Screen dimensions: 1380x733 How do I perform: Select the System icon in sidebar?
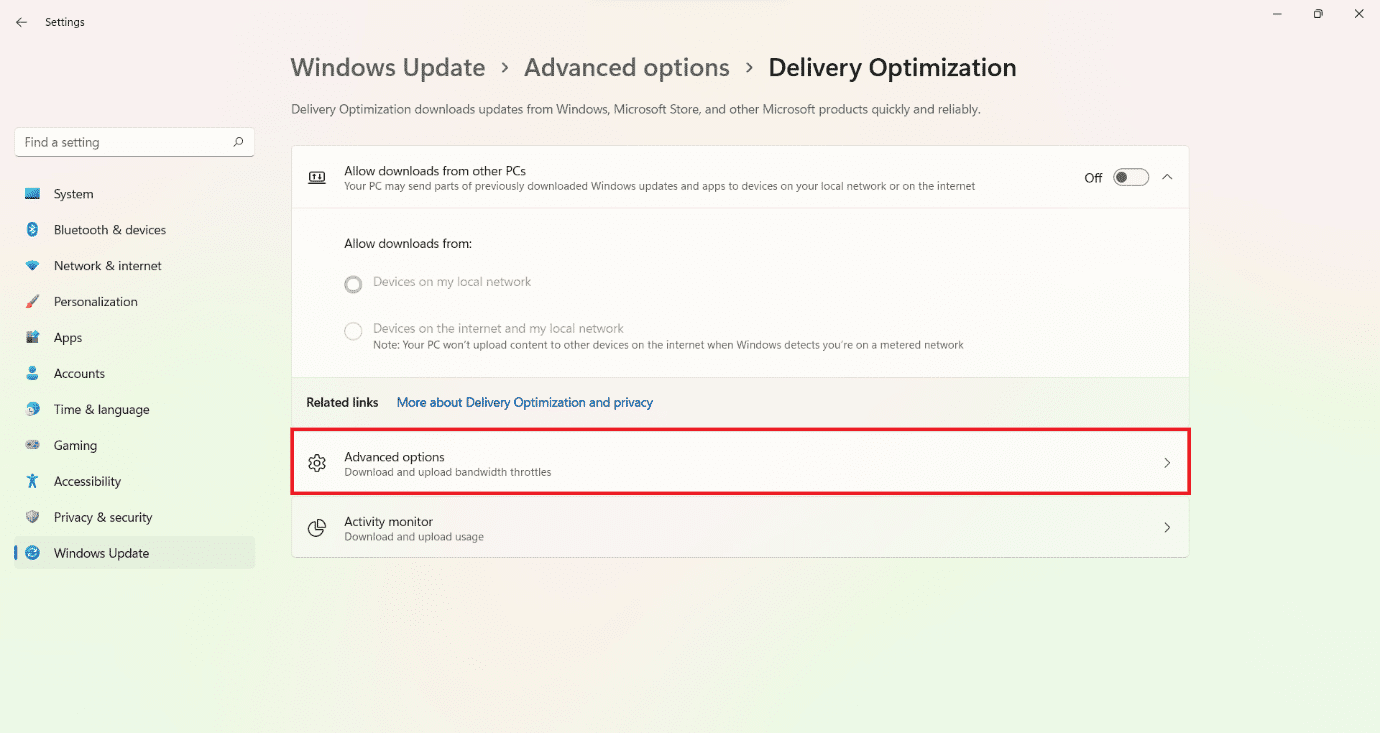point(38,193)
